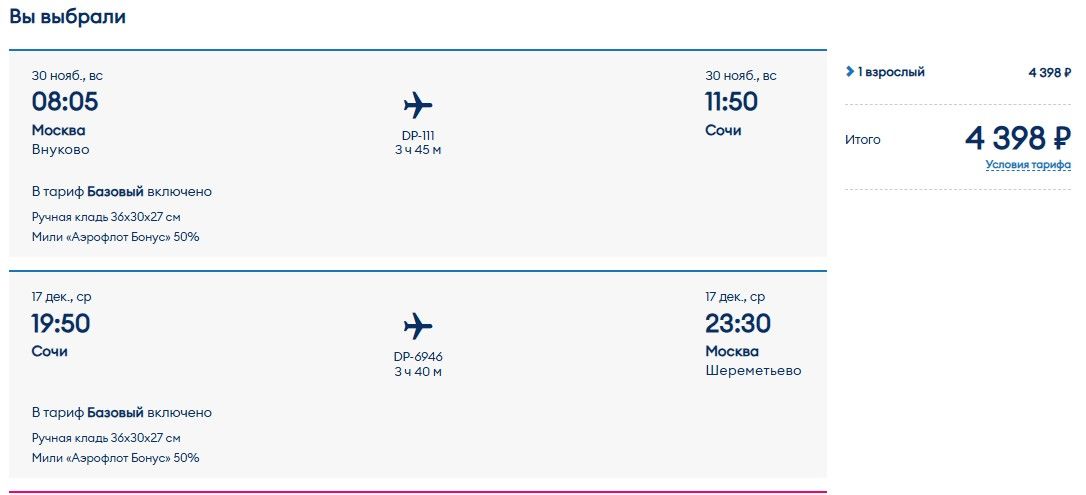
Task: Click Базовый tariff text in the Moscow–Sochi flight
Action: coord(115,191)
